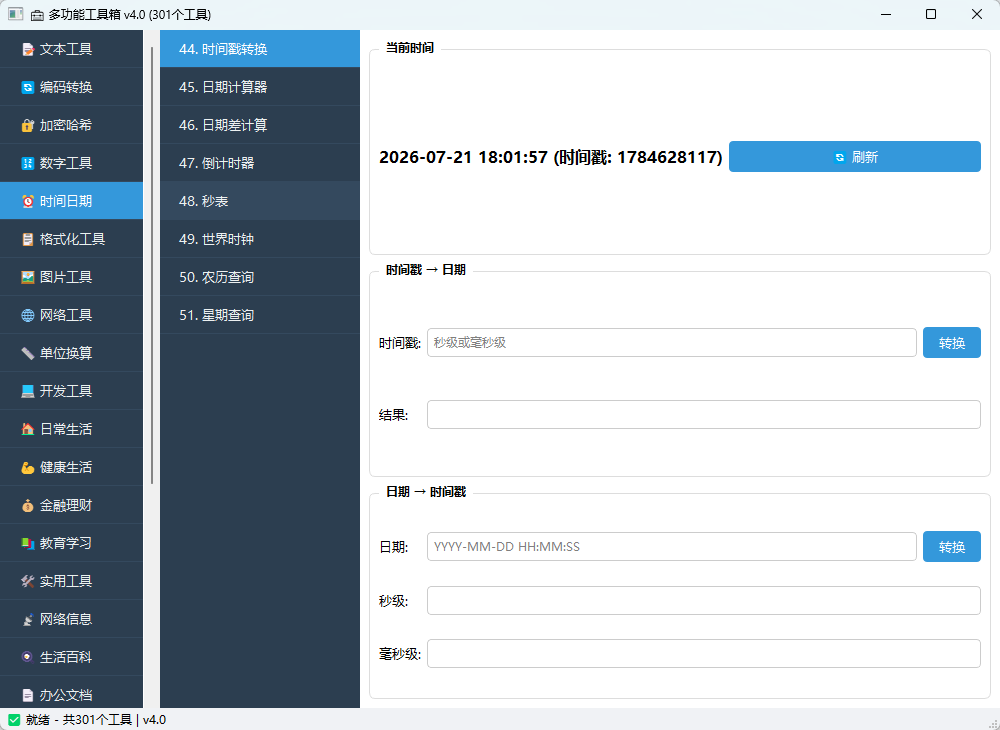Focus the 时间戳 input field
The image size is (1000, 730).
672,343
